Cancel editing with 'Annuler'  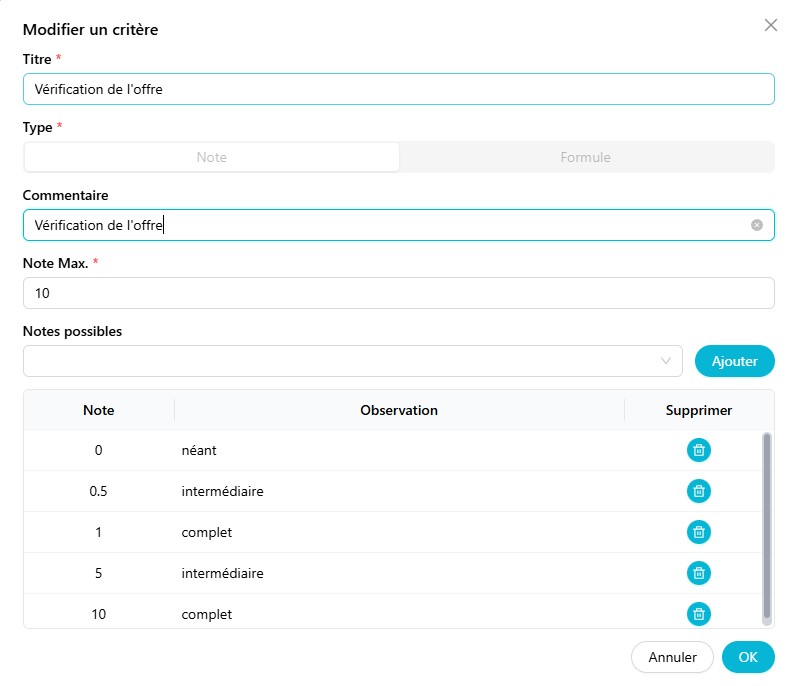pyautogui.click(x=672, y=657)
